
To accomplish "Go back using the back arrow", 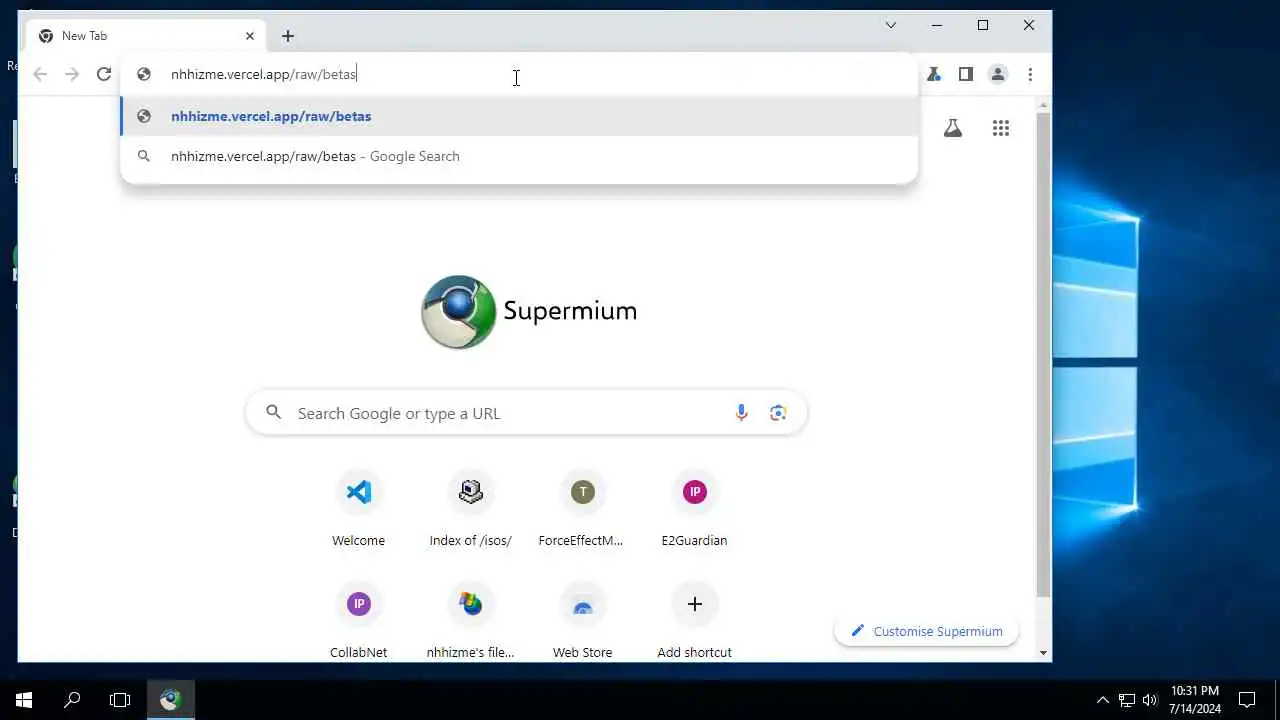I will [x=40, y=74].
